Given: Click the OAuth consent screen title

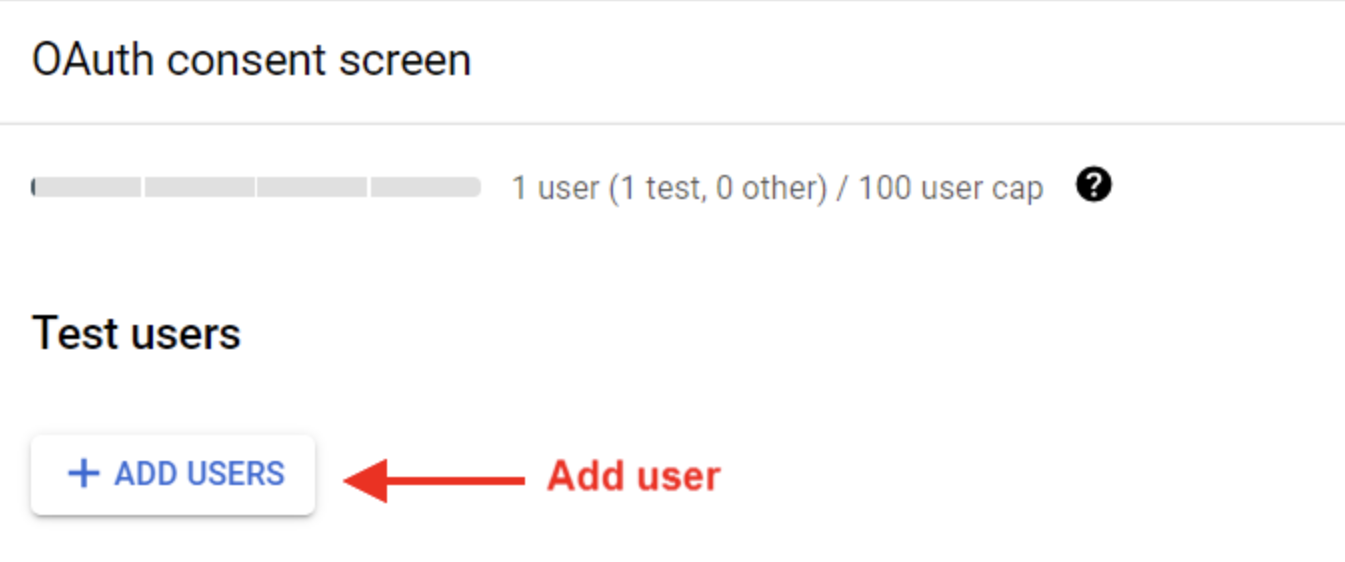Looking at the screenshot, I should pyautogui.click(x=251, y=60).
